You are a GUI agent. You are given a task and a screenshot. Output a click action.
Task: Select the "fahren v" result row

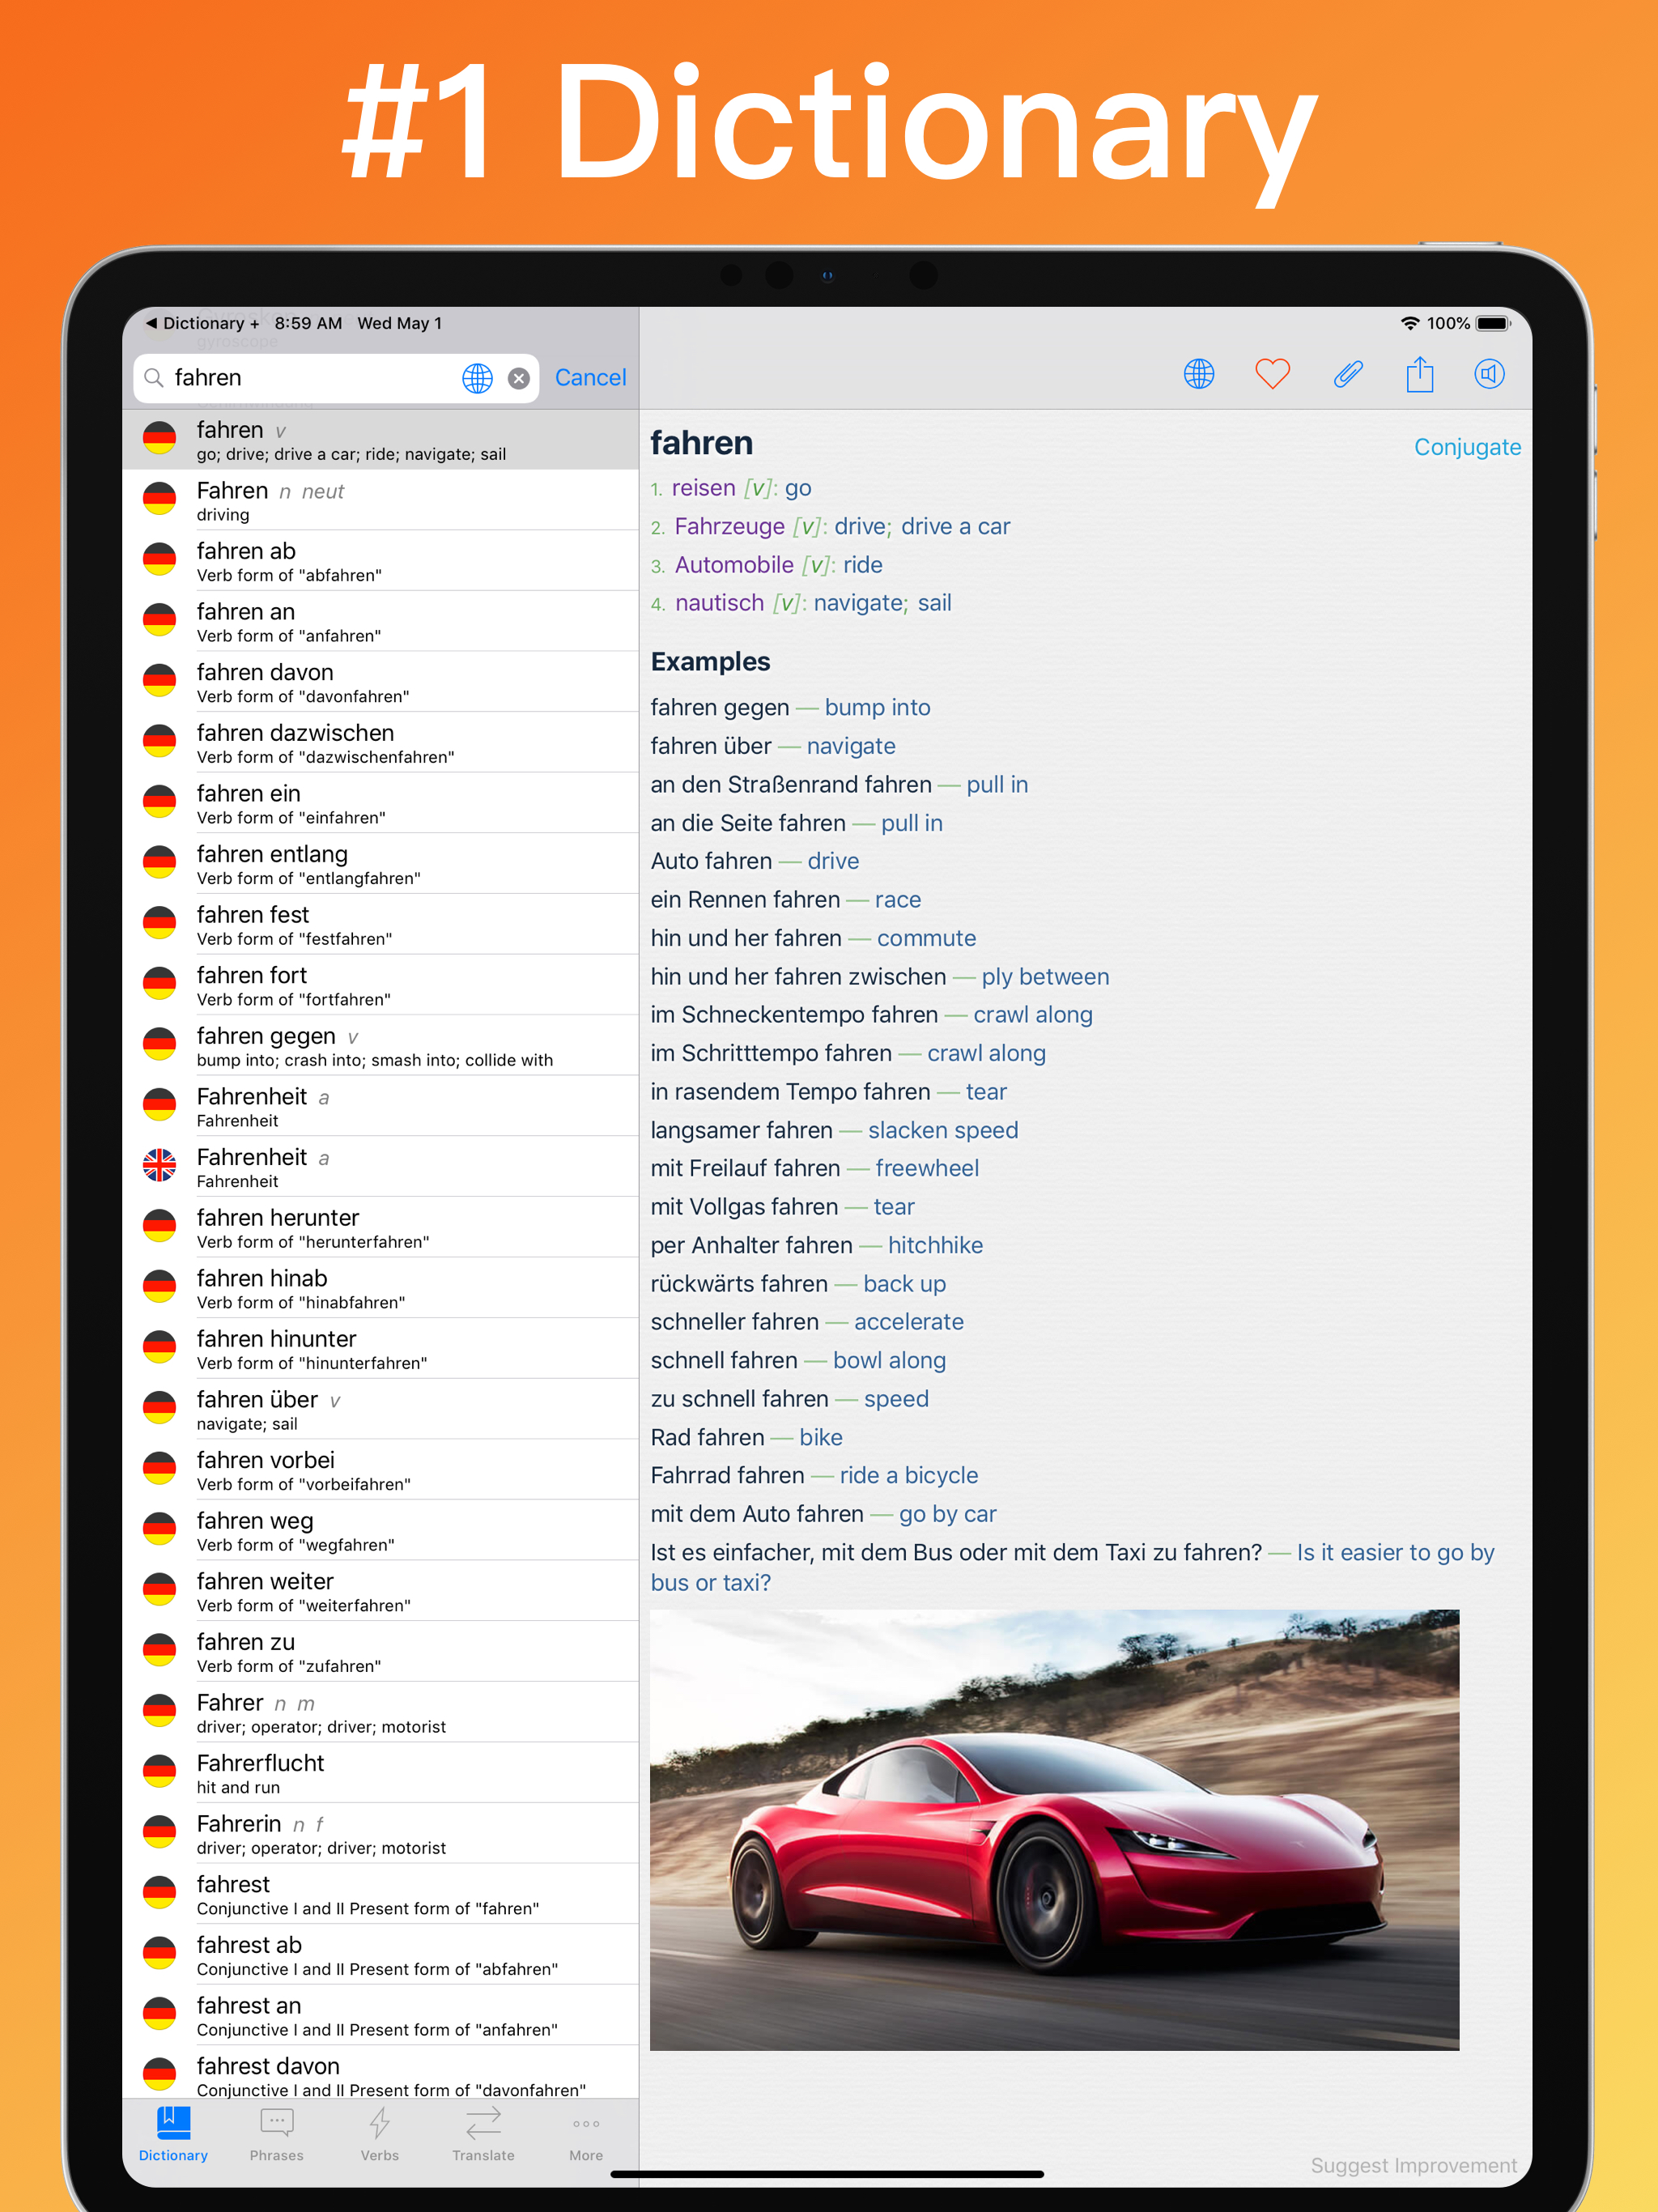(x=380, y=439)
